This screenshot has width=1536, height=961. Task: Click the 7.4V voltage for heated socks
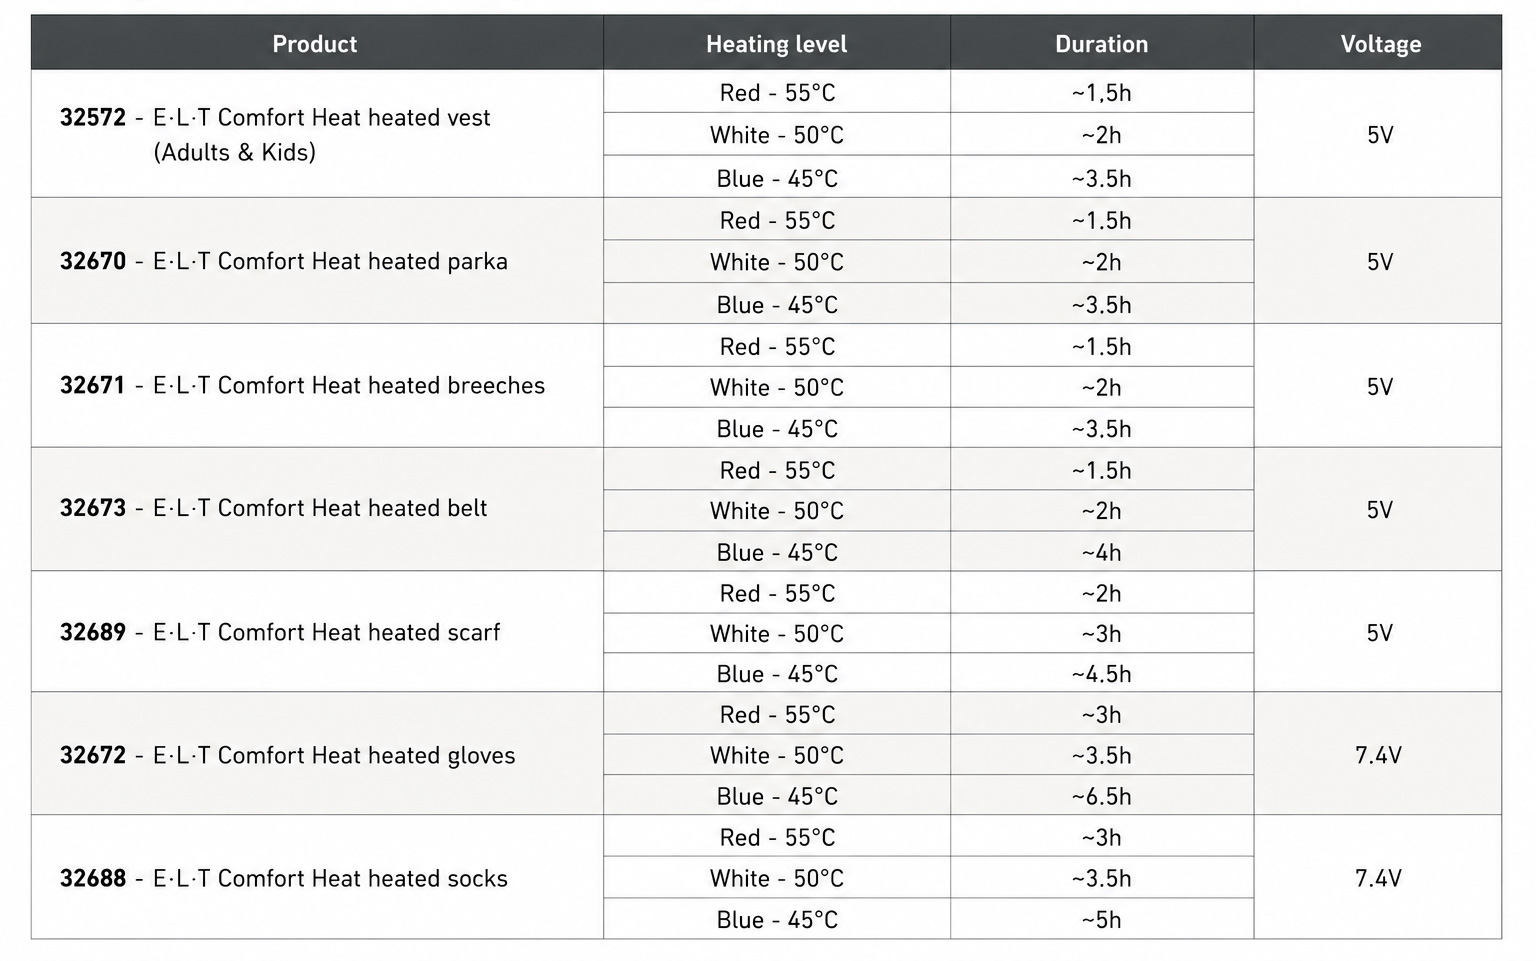[1378, 877]
